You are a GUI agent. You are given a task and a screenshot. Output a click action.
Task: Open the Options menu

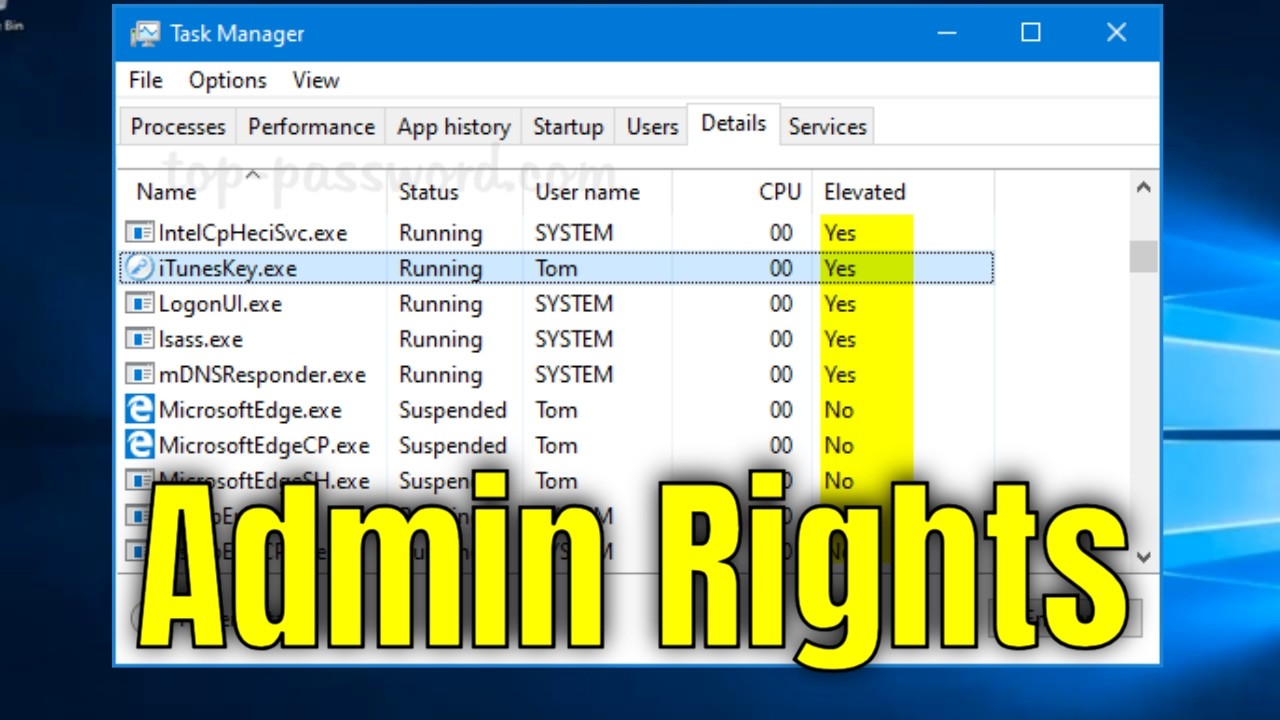click(228, 80)
